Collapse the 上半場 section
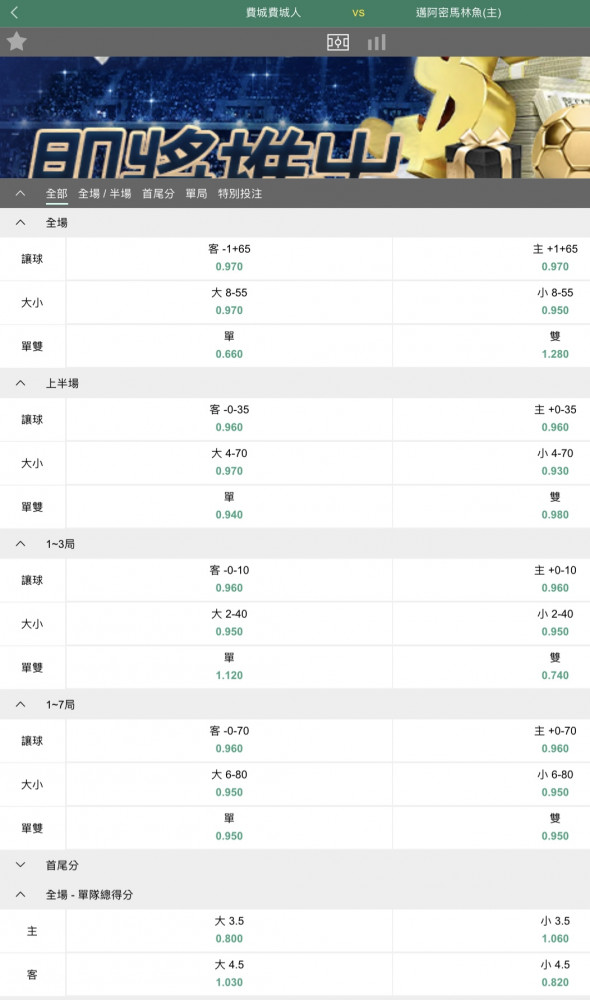Screen dimensions: 590x1000 20,383
